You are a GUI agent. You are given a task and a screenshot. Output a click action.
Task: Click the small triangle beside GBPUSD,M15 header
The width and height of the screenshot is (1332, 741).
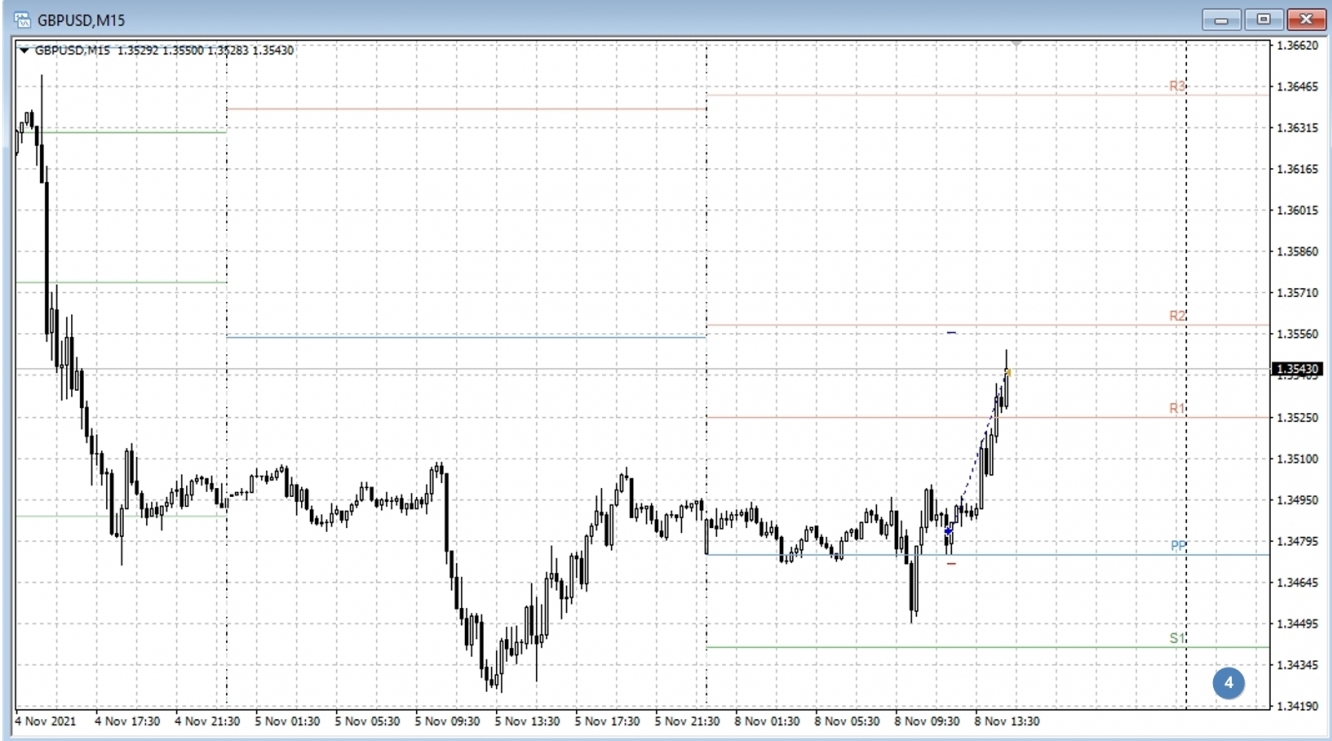pyautogui.click(x=24, y=50)
